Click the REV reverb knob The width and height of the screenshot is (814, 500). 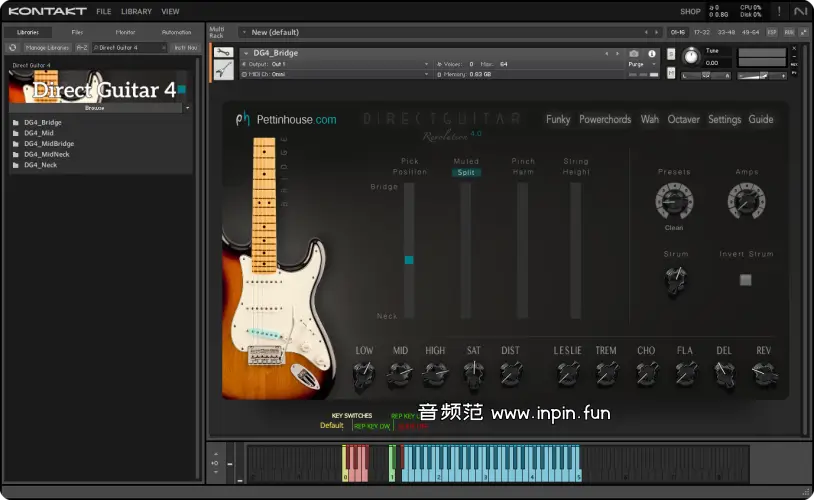(763, 374)
